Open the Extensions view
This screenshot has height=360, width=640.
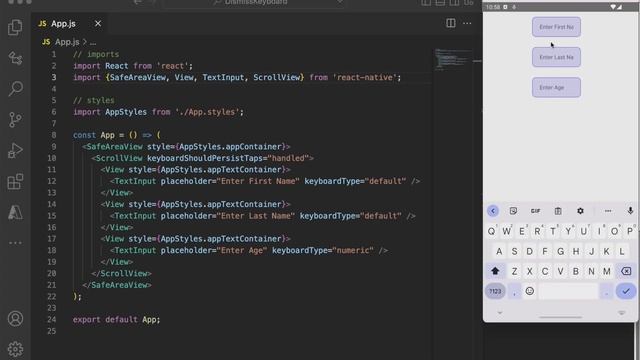coord(15,182)
